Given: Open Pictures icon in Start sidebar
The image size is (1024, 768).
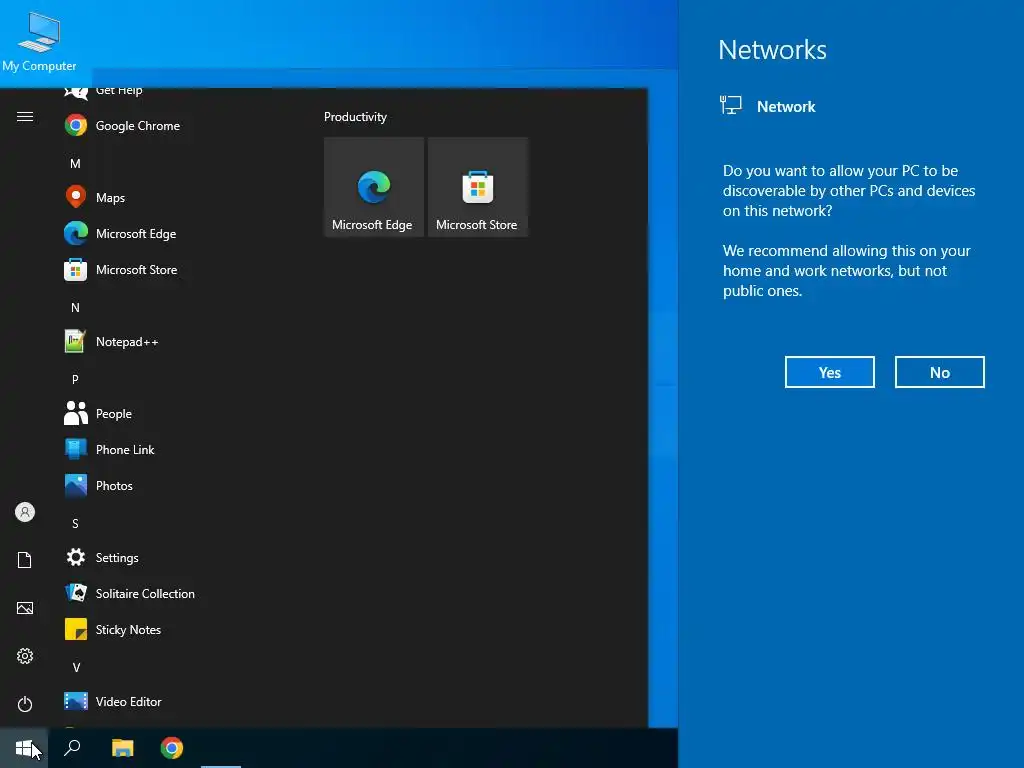Looking at the screenshot, I should 25,608.
